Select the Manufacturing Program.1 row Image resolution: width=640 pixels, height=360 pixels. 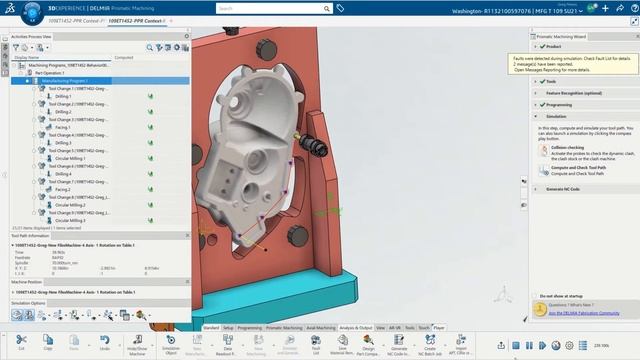tap(100, 81)
